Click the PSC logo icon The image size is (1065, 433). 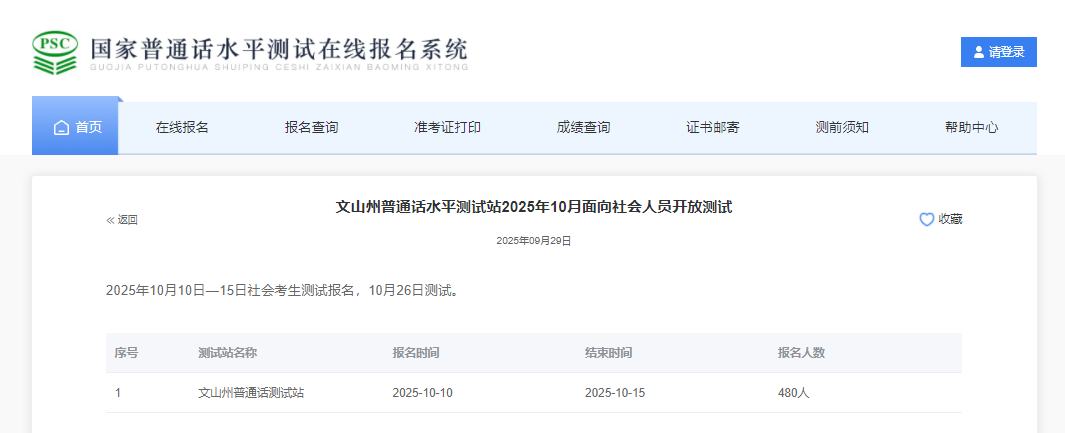click(54, 52)
